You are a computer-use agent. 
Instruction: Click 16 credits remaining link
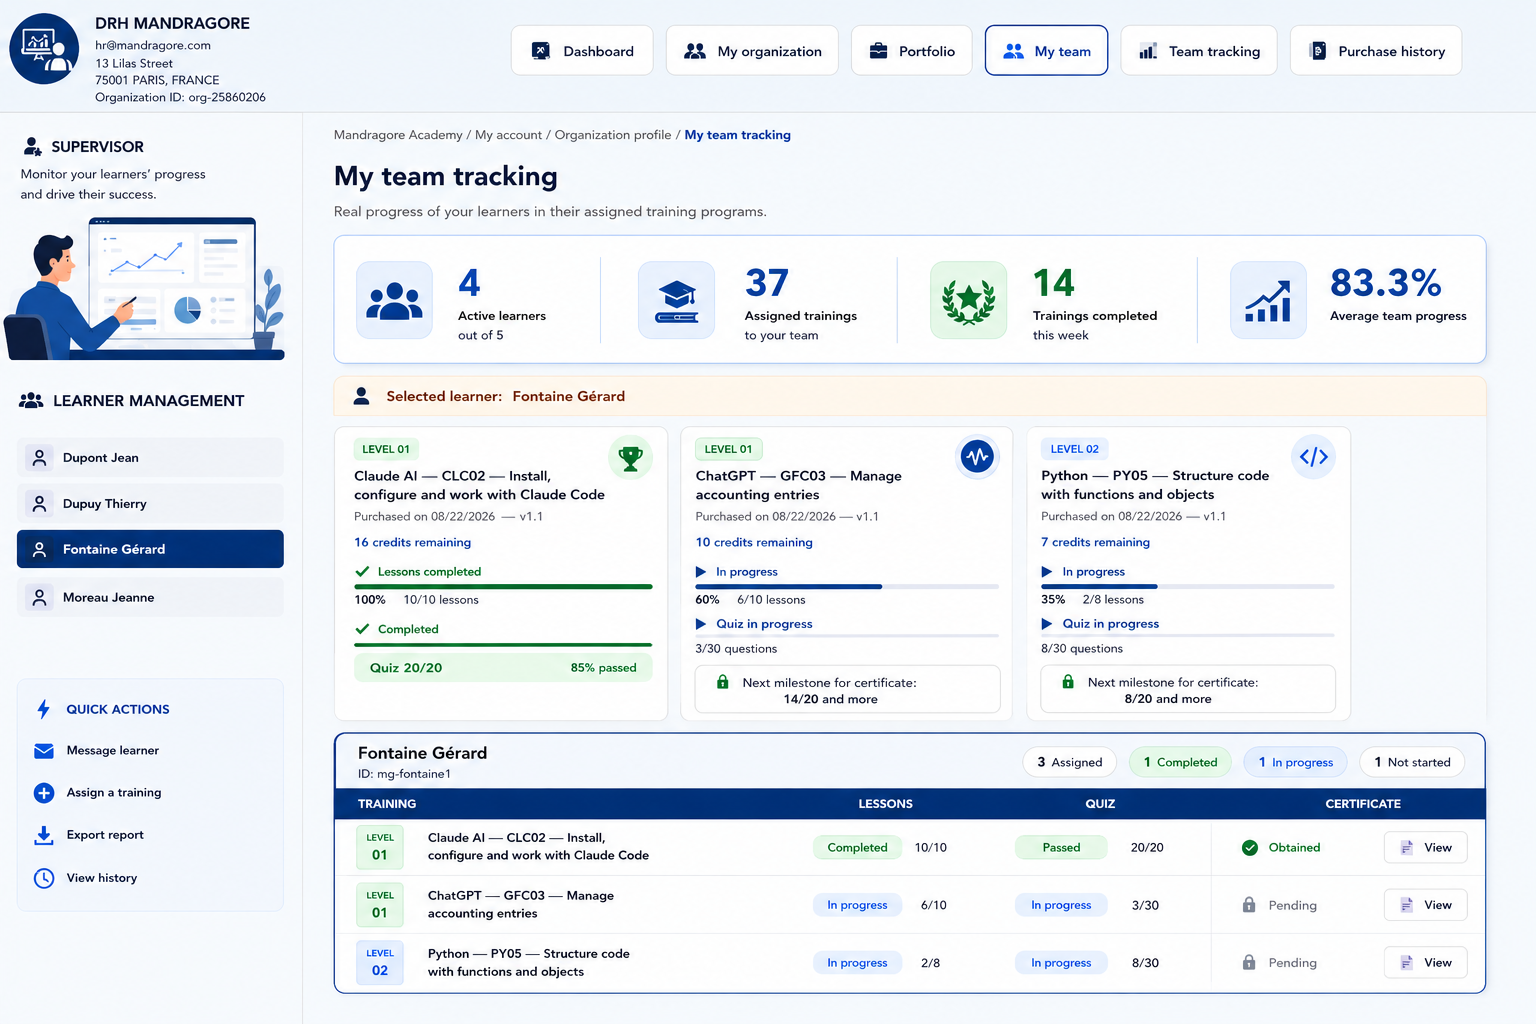click(x=412, y=542)
